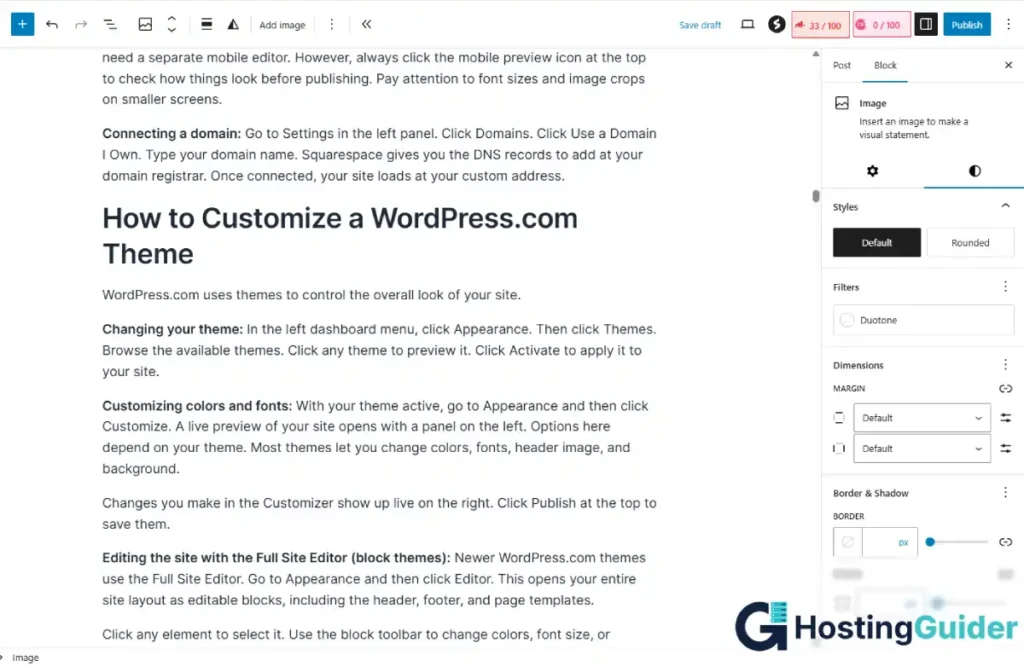Switch to the Block tab

tap(885, 65)
